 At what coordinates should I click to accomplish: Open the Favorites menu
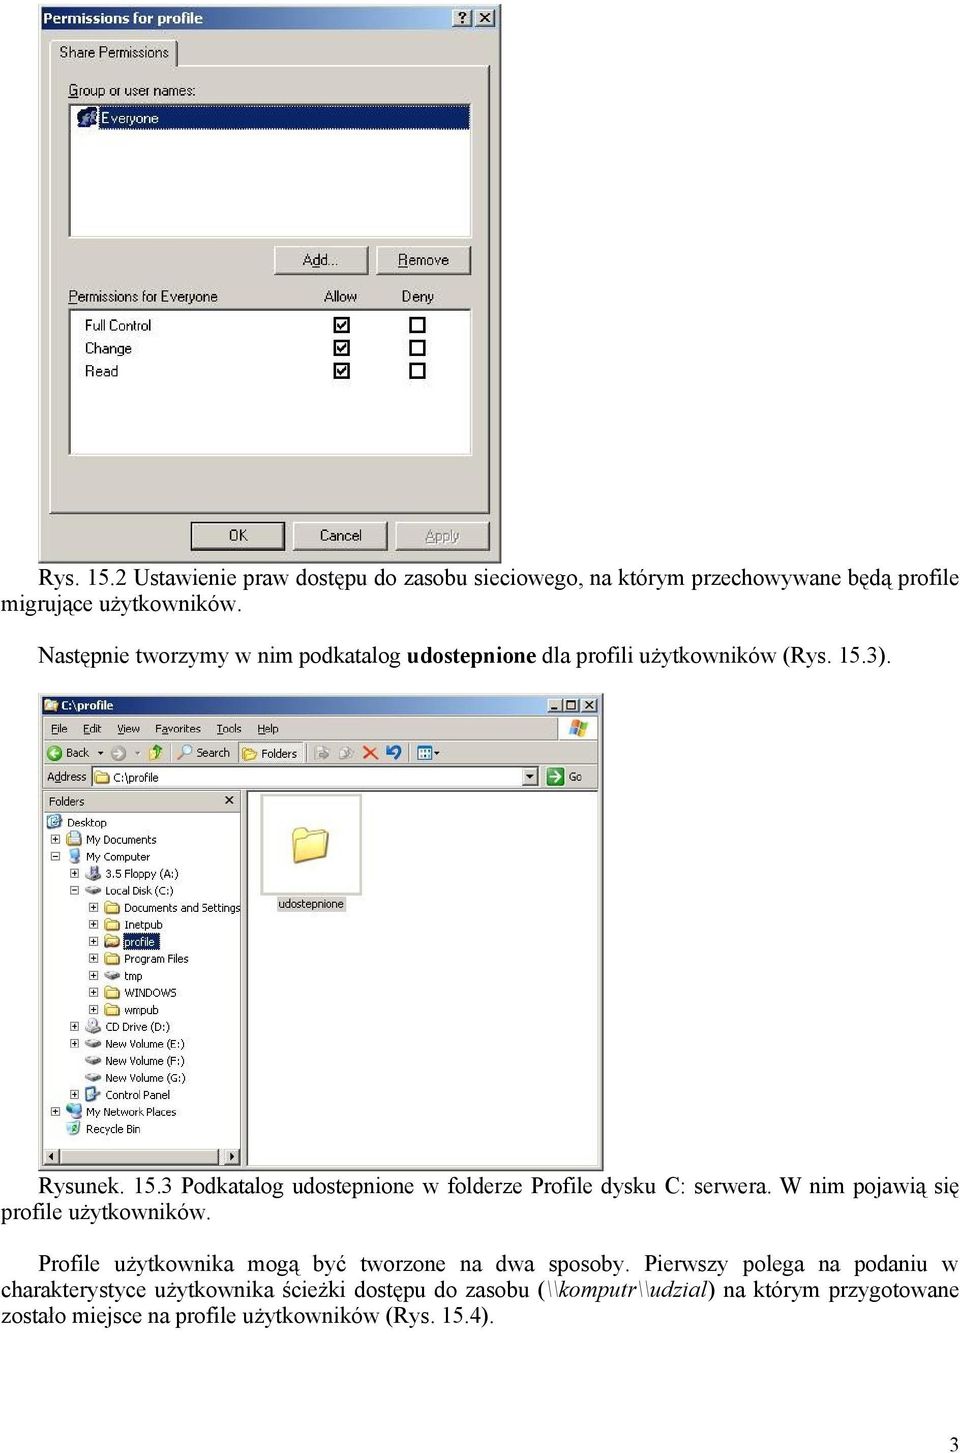tap(178, 729)
